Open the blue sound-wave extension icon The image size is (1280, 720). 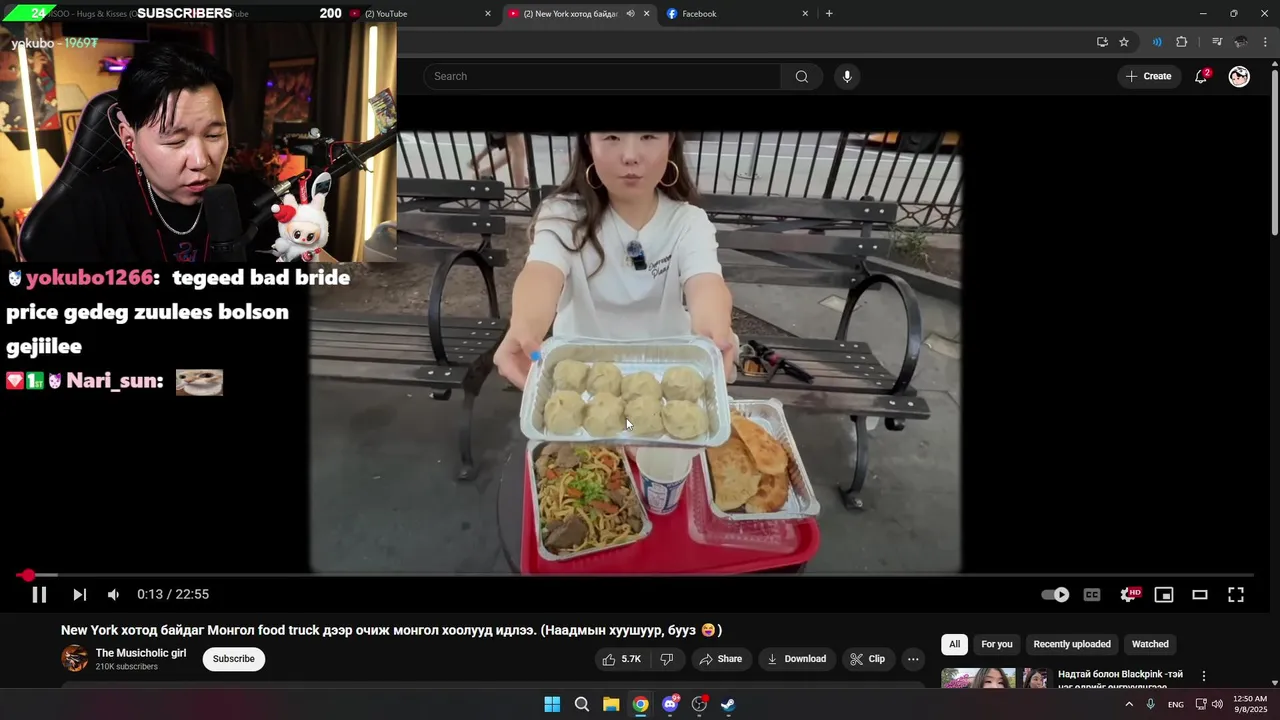pyautogui.click(x=1156, y=42)
